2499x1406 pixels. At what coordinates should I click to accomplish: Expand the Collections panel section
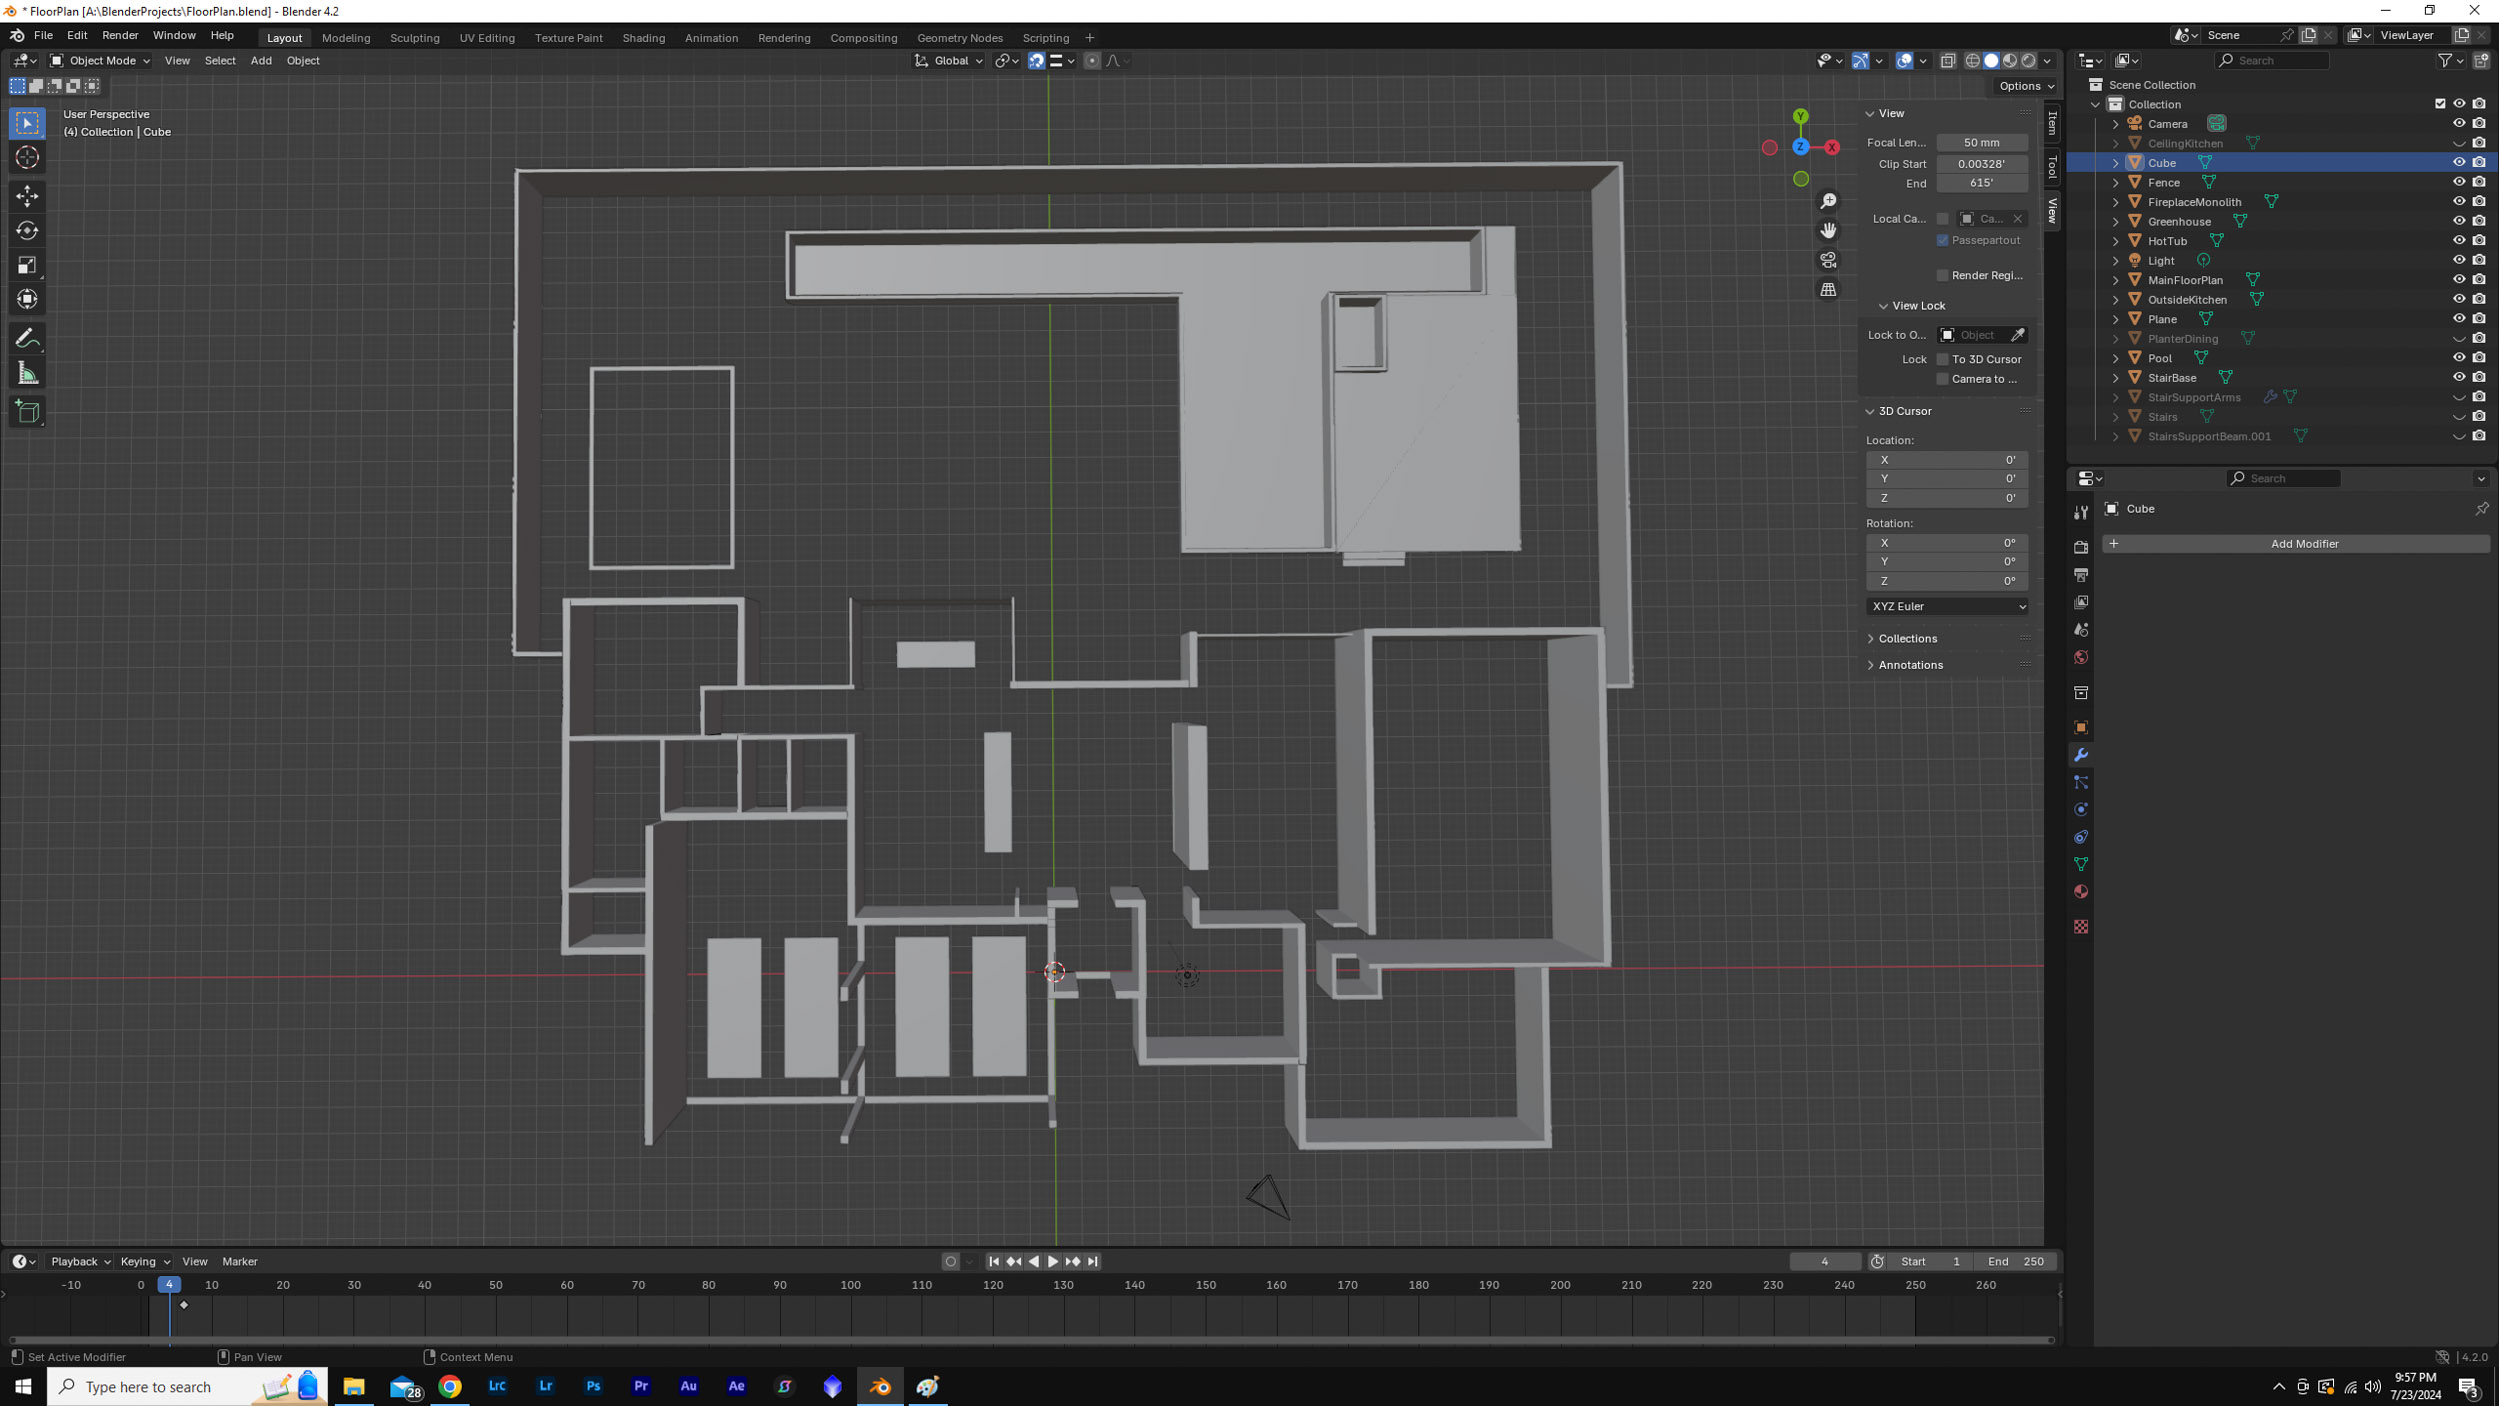point(1906,638)
